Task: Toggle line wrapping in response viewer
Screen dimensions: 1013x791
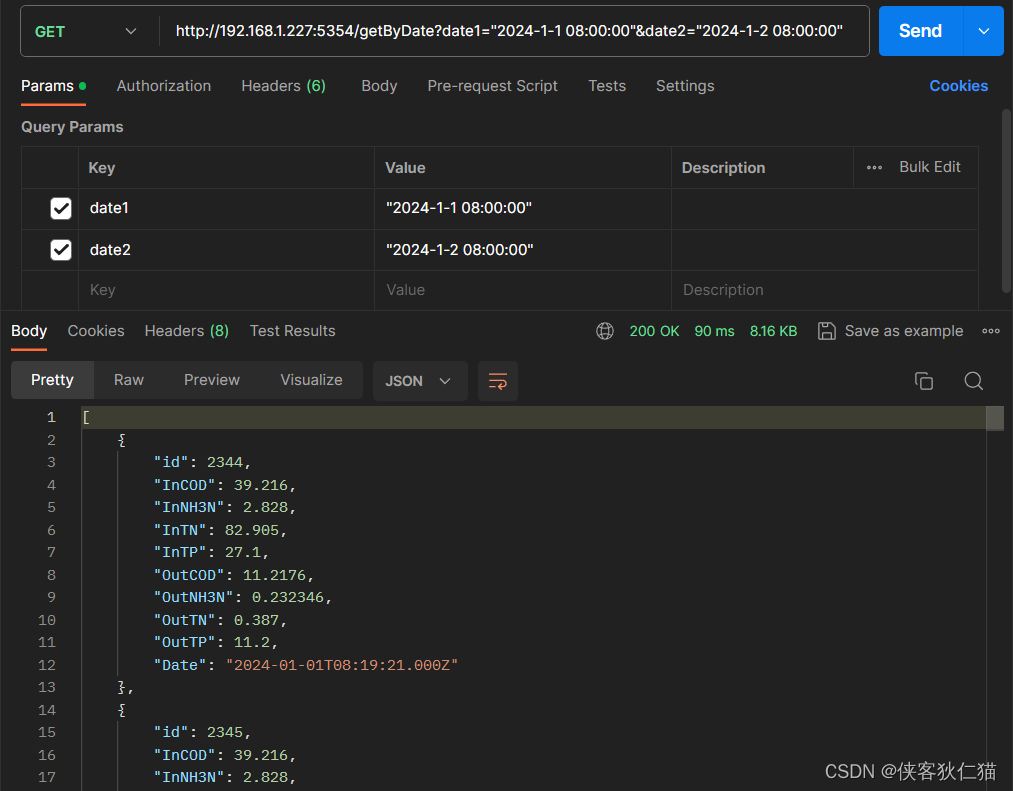Action: click(x=497, y=380)
